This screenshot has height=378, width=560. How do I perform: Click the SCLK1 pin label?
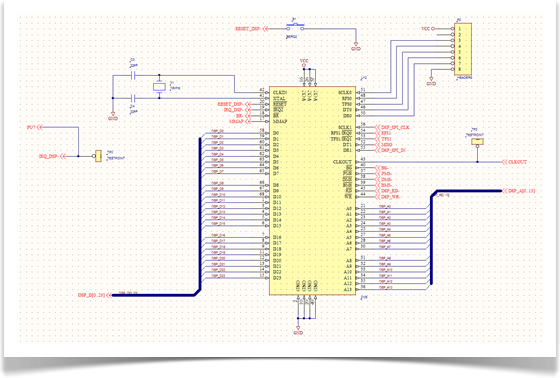pyautogui.click(x=345, y=127)
